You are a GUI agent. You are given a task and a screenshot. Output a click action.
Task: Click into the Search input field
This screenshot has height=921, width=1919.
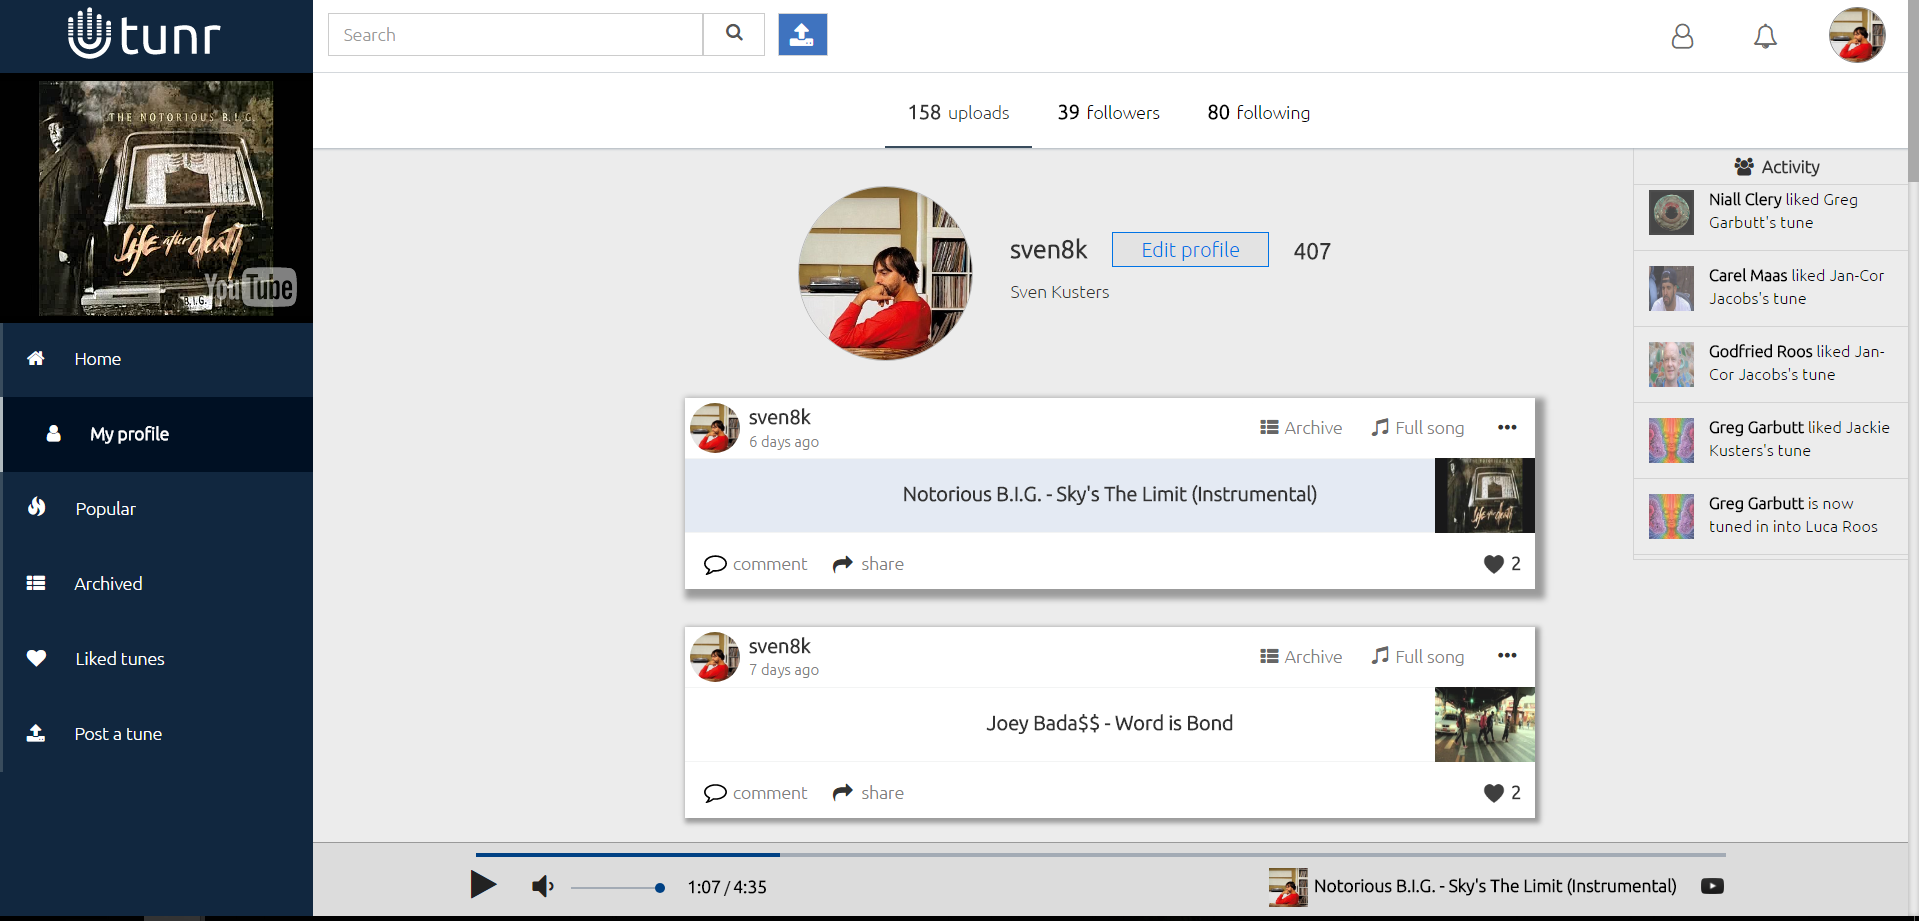click(x=515, y=35)
